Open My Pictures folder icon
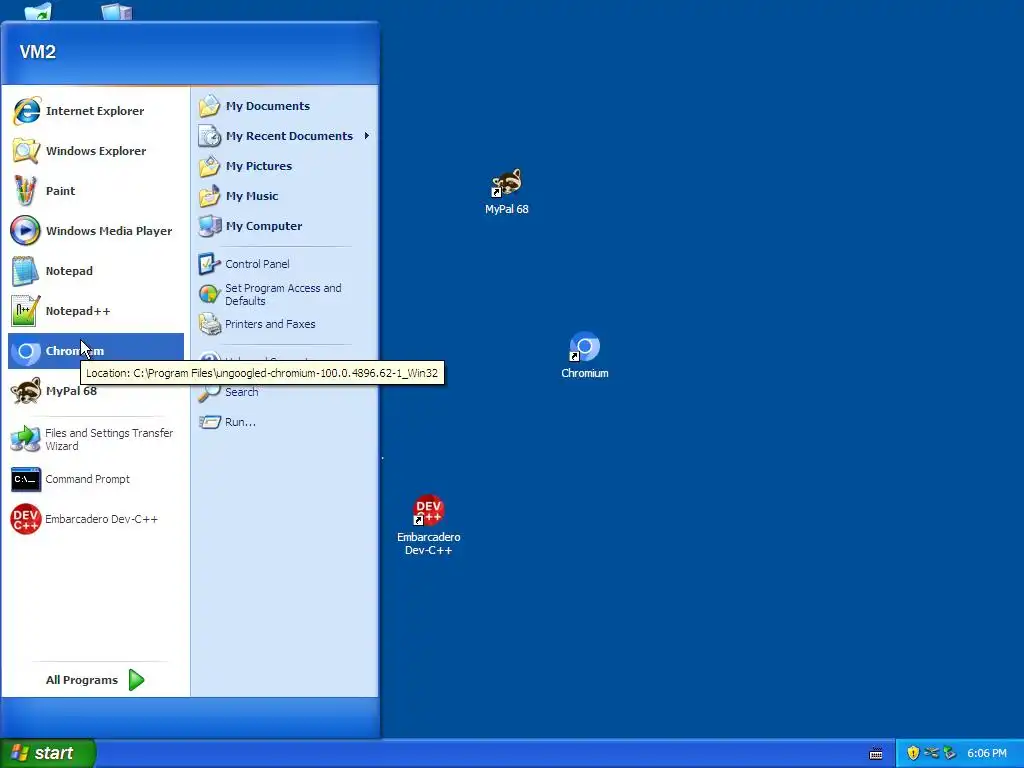 point(210,166)
